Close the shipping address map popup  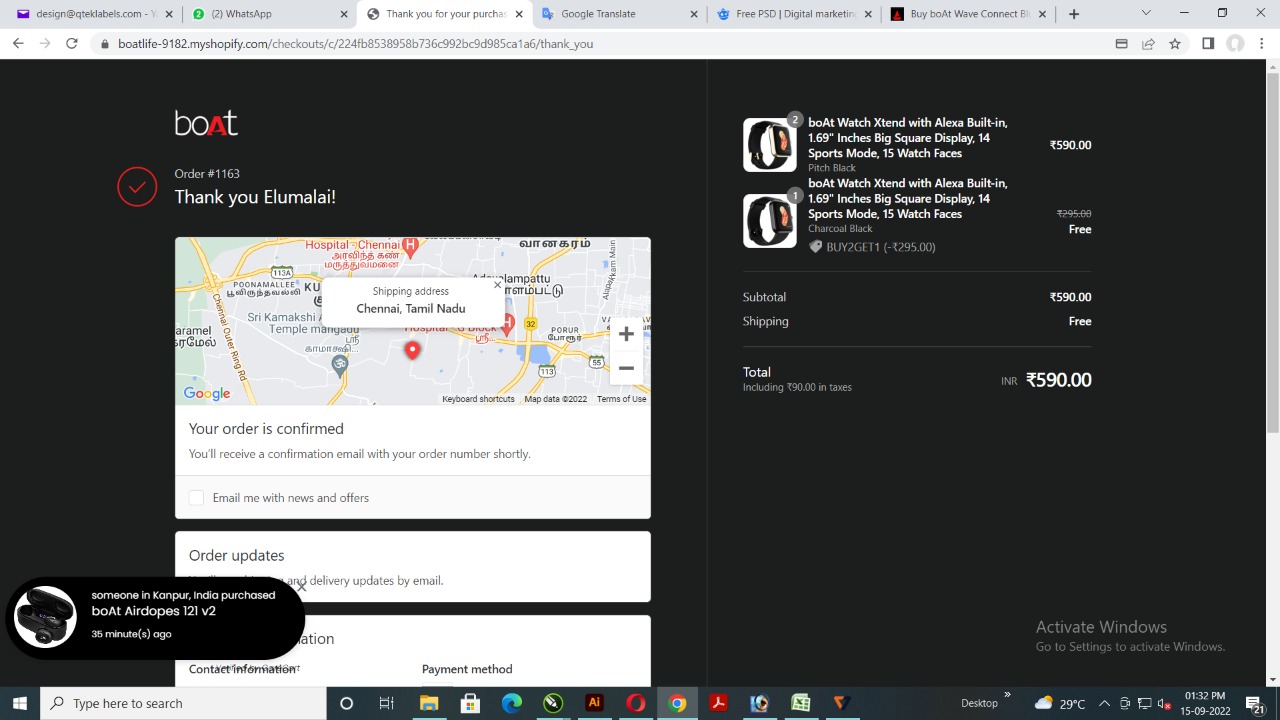point(497,285)
